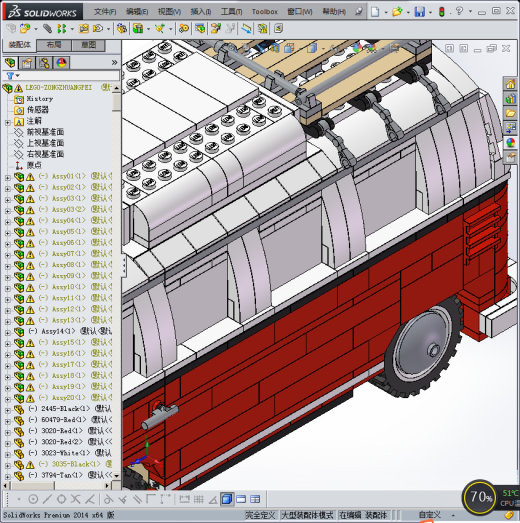The image size is (520, 523).
Task: Select the 前视基准面 plane in the tree
Action: point(45,132)
